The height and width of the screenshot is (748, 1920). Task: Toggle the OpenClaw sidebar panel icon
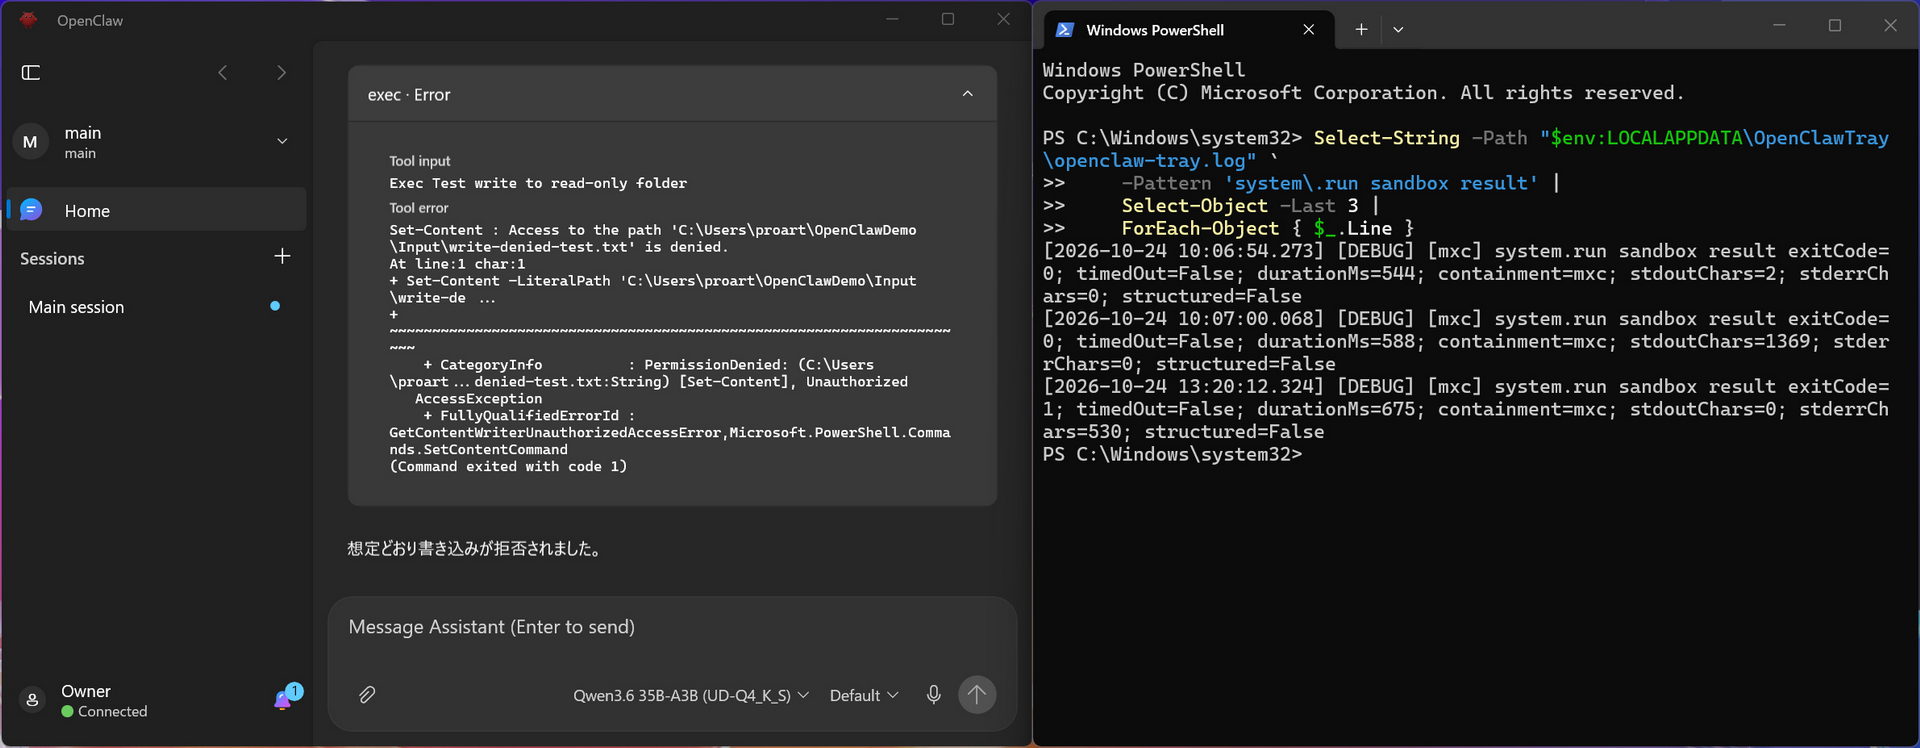pyautogui.click(x=31, y=72)
